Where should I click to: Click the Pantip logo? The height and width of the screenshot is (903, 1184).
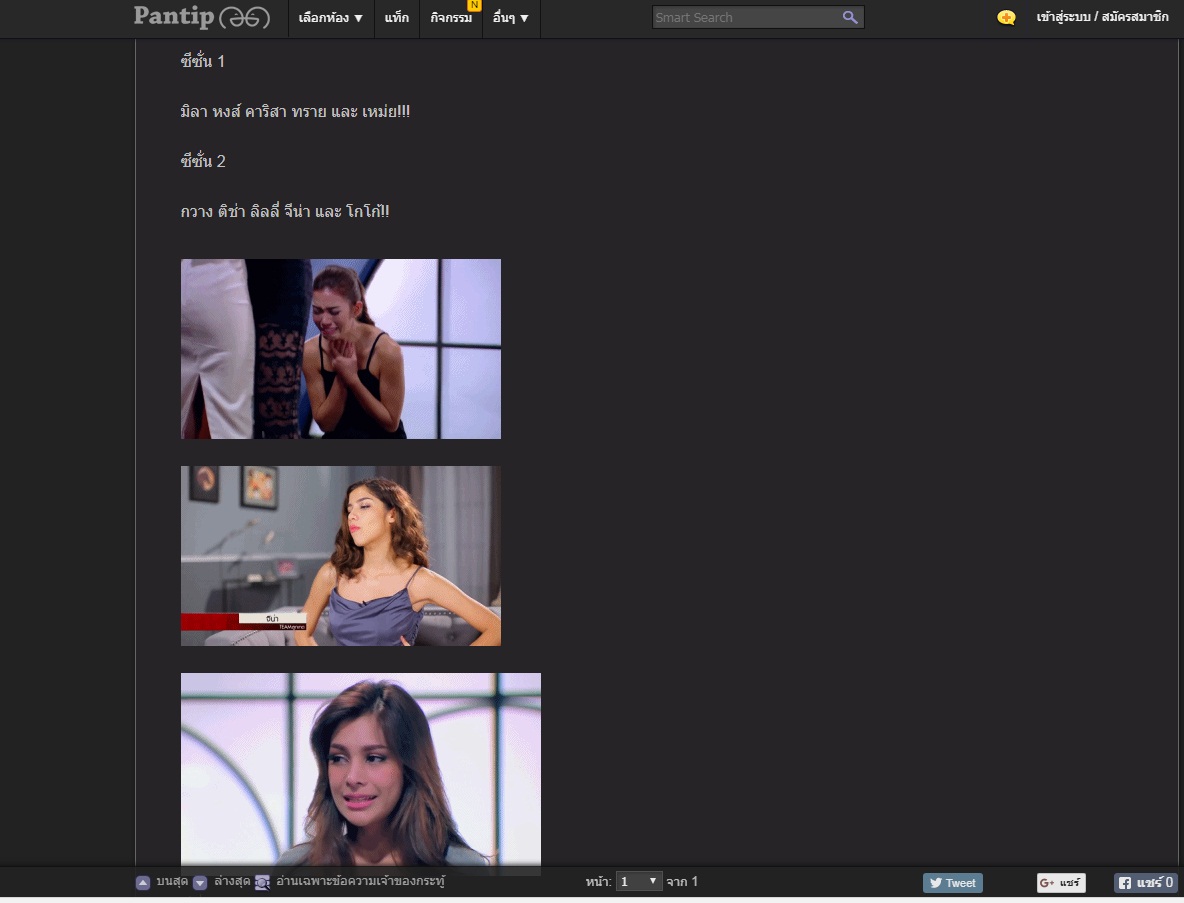[201, 17]
